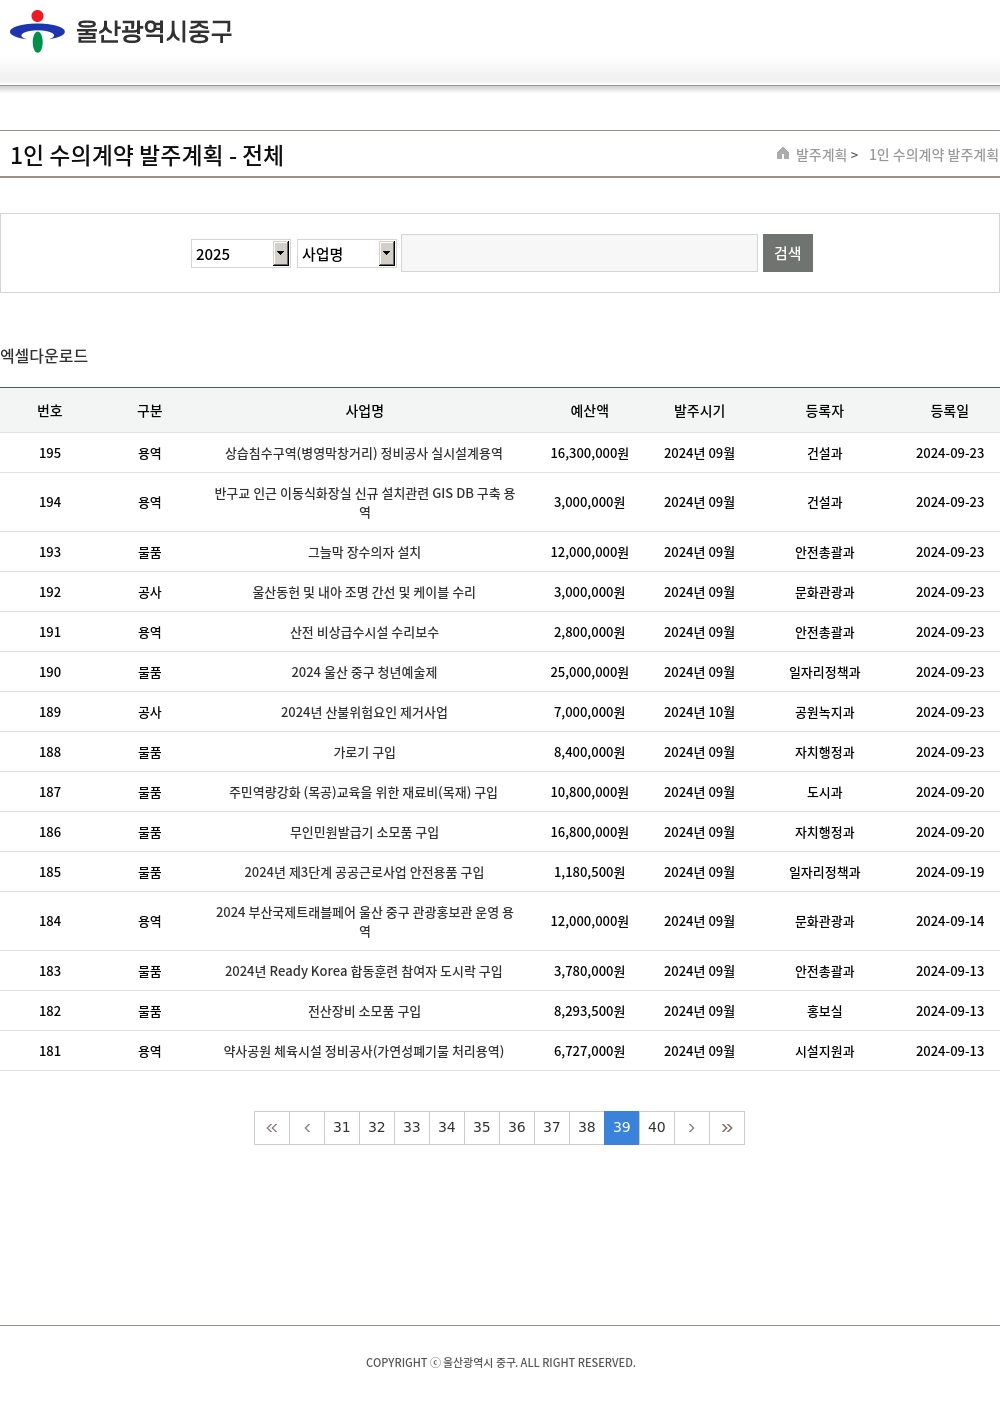Open the 사업명 search-type dropdown
This screenshot has width=1000, height=1426.
click(347, 254)
